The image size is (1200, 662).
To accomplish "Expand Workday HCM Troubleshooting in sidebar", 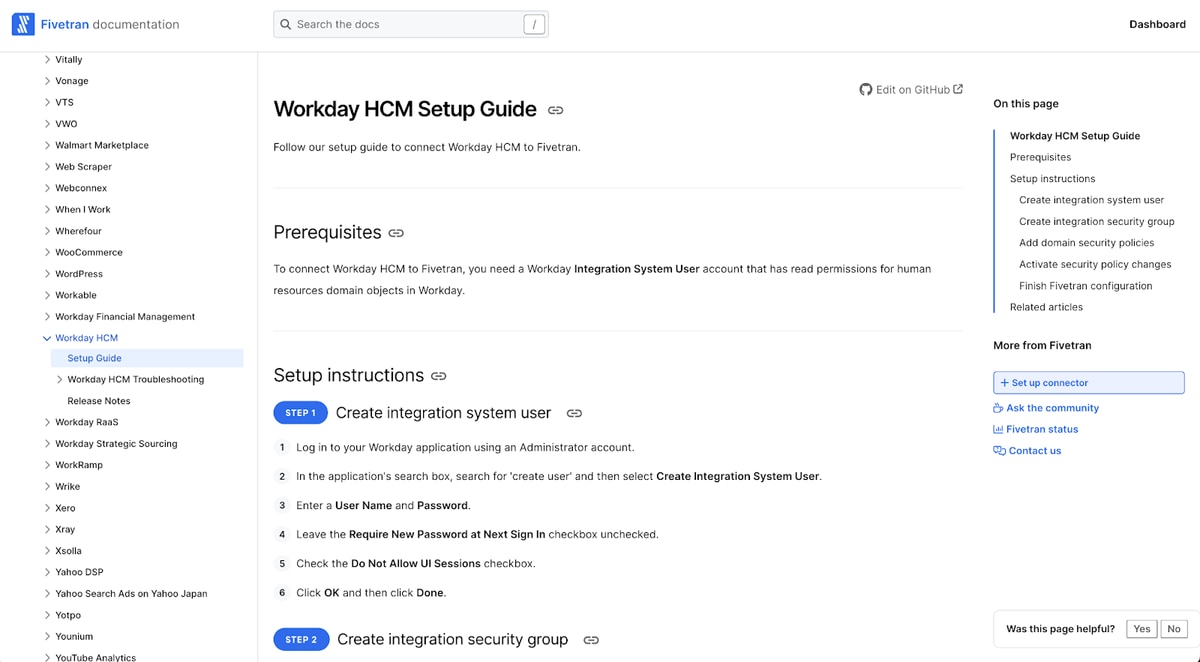I will [59, 380].
